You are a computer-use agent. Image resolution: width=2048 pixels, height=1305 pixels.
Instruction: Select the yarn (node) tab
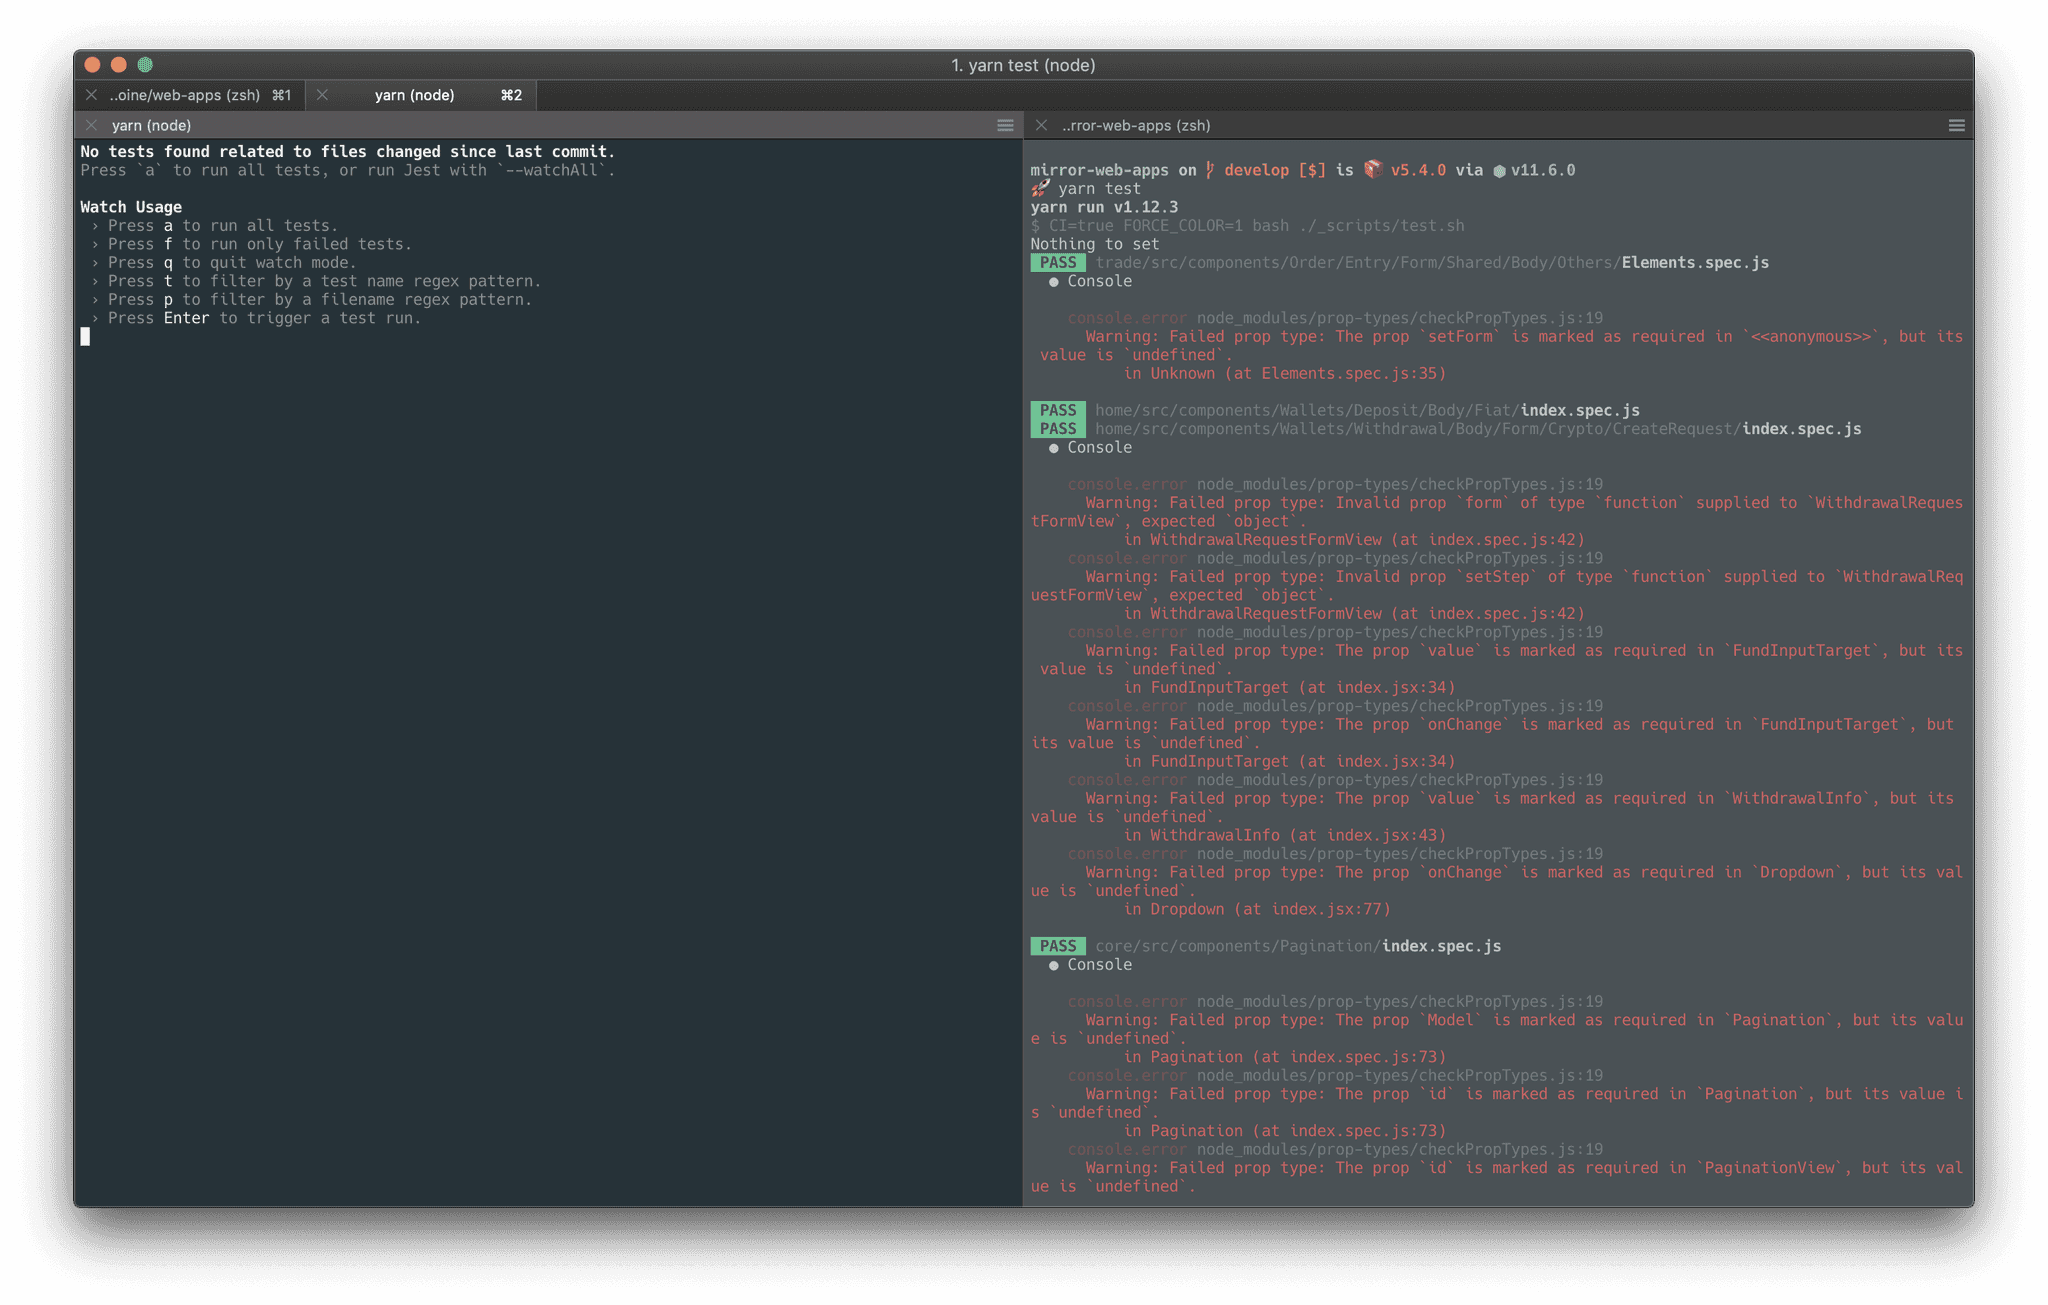[x=414, y=95]
